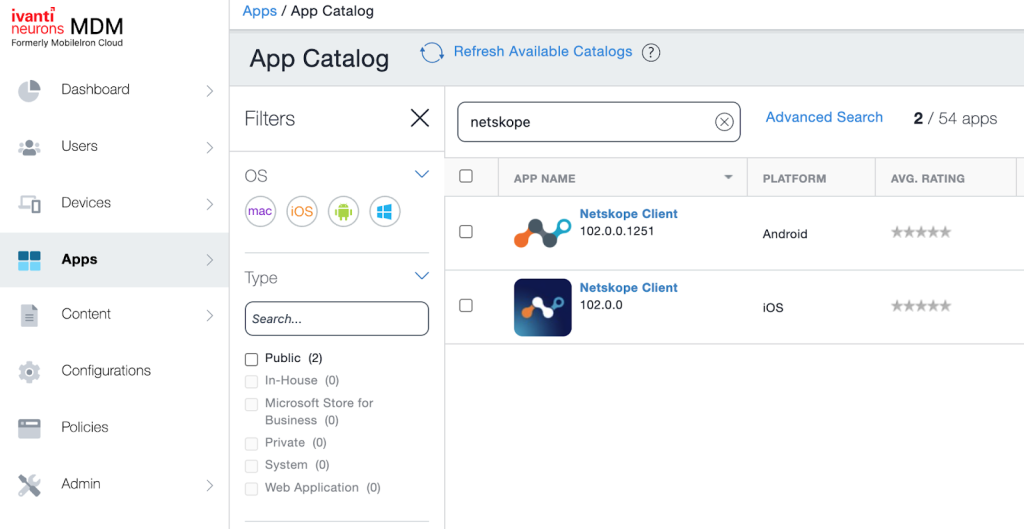Click the Ivanti Neurons MDM logo
This screenshot has height=529, width=1024.
click(67, 27)
